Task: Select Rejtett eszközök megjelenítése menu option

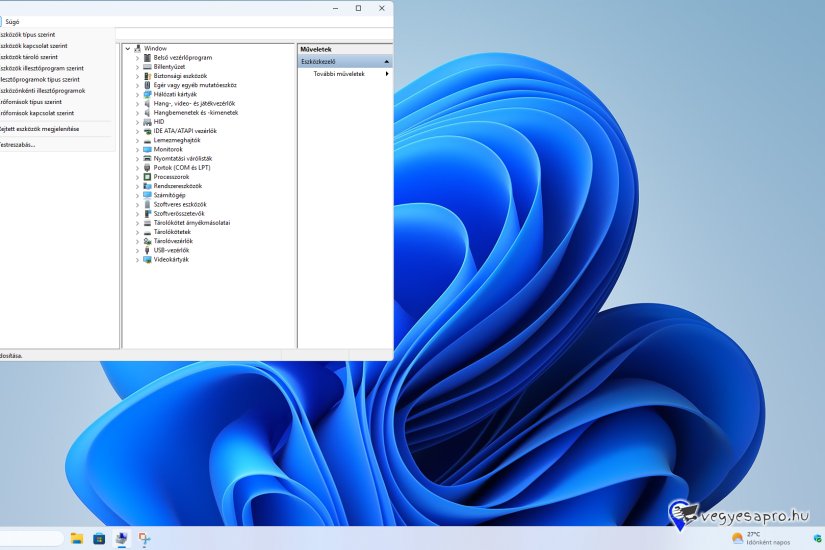Action: (38, 129)
